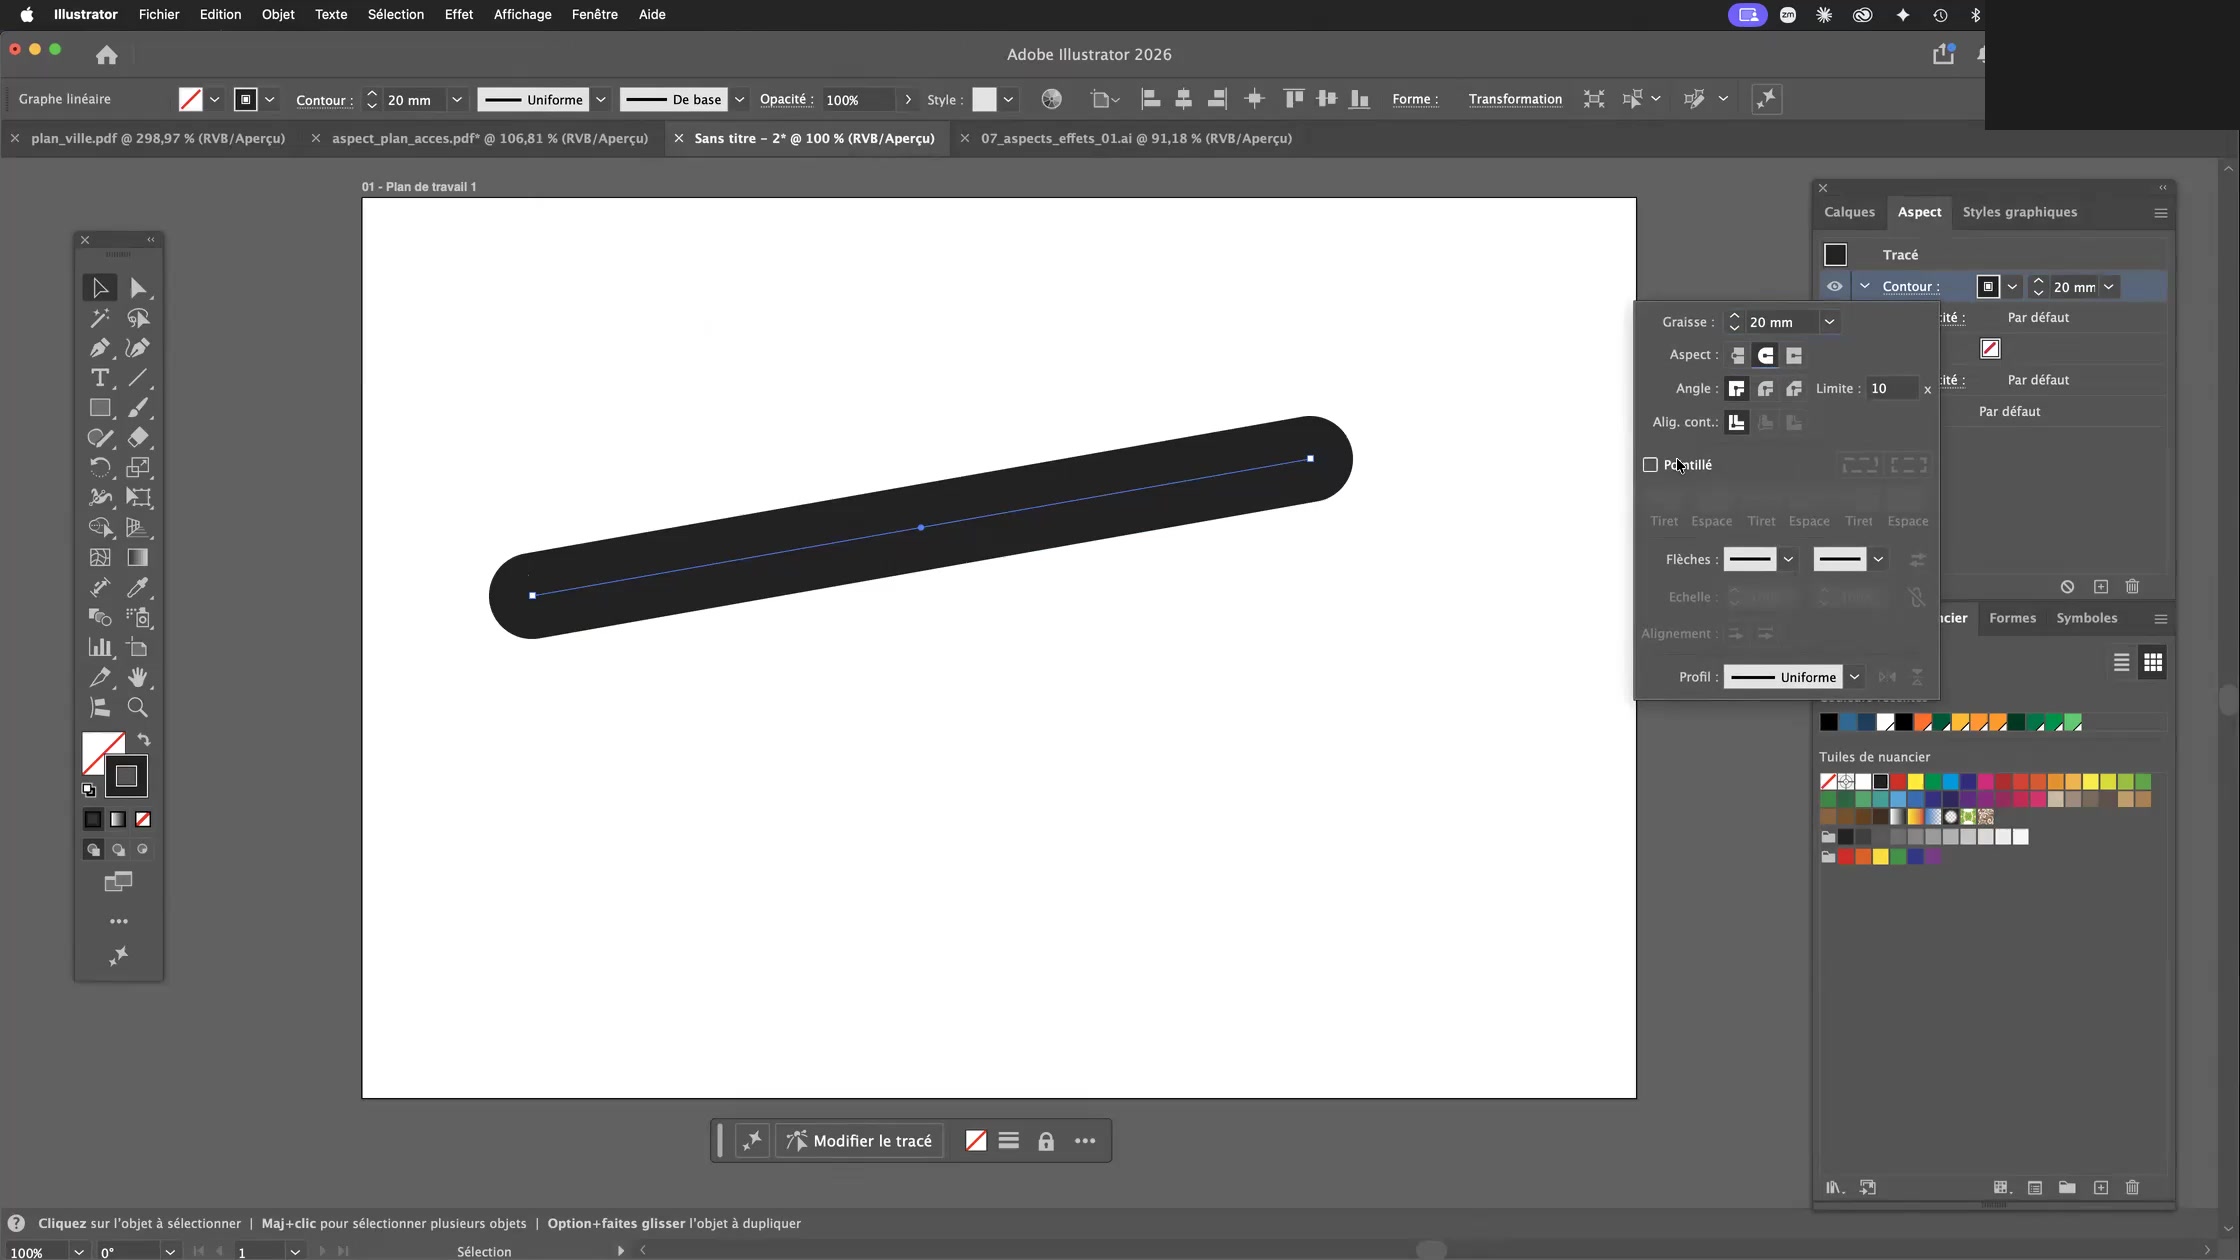Select the Gradient tool
This screenshot has width=2240, height=1260.
coord(139,557)
